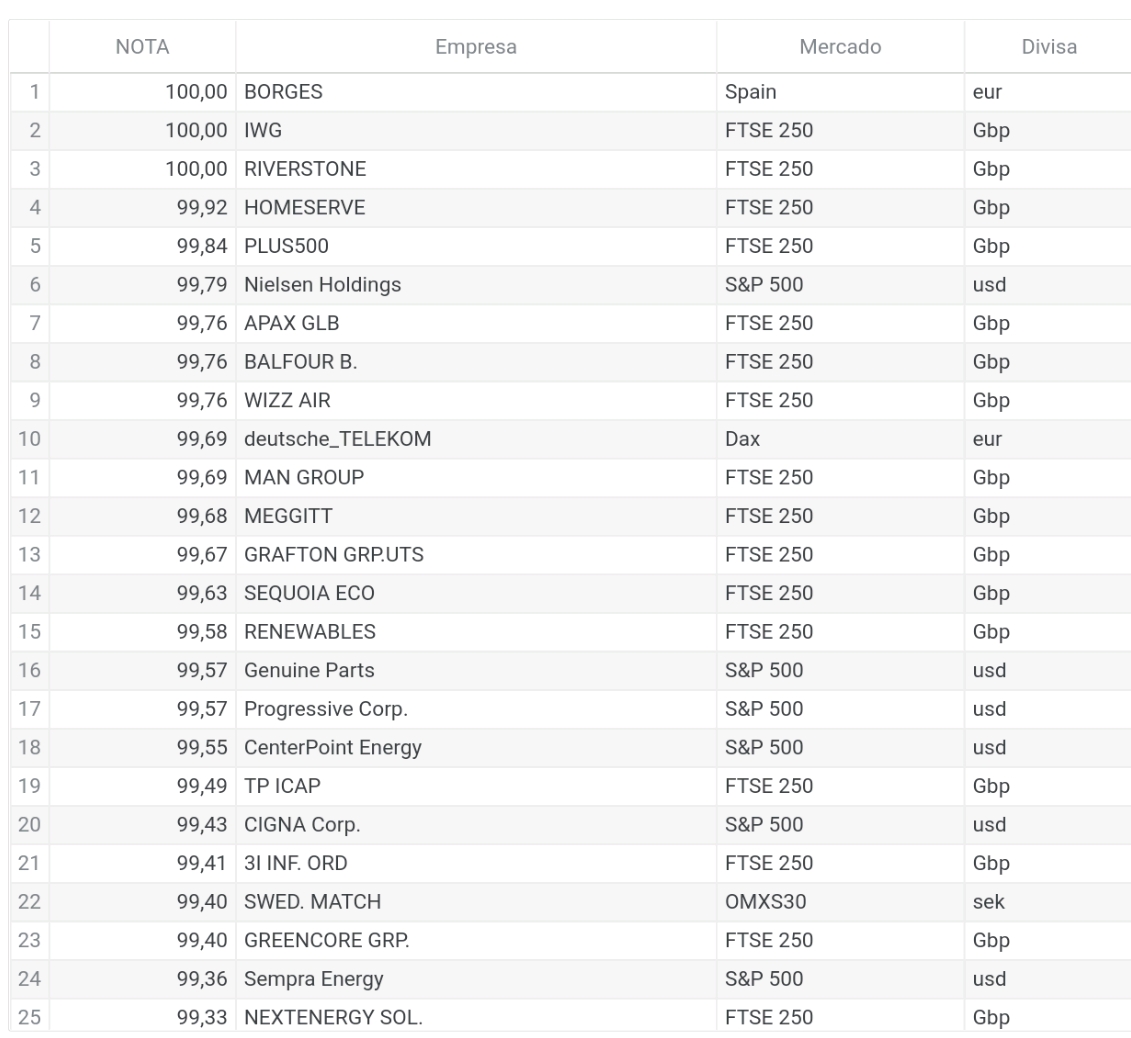The height and width of the screenshot is (1038, 1131).
Task: Select the 99,69 score for deutsche_TELEKOM
Action: tap(142, 439)
